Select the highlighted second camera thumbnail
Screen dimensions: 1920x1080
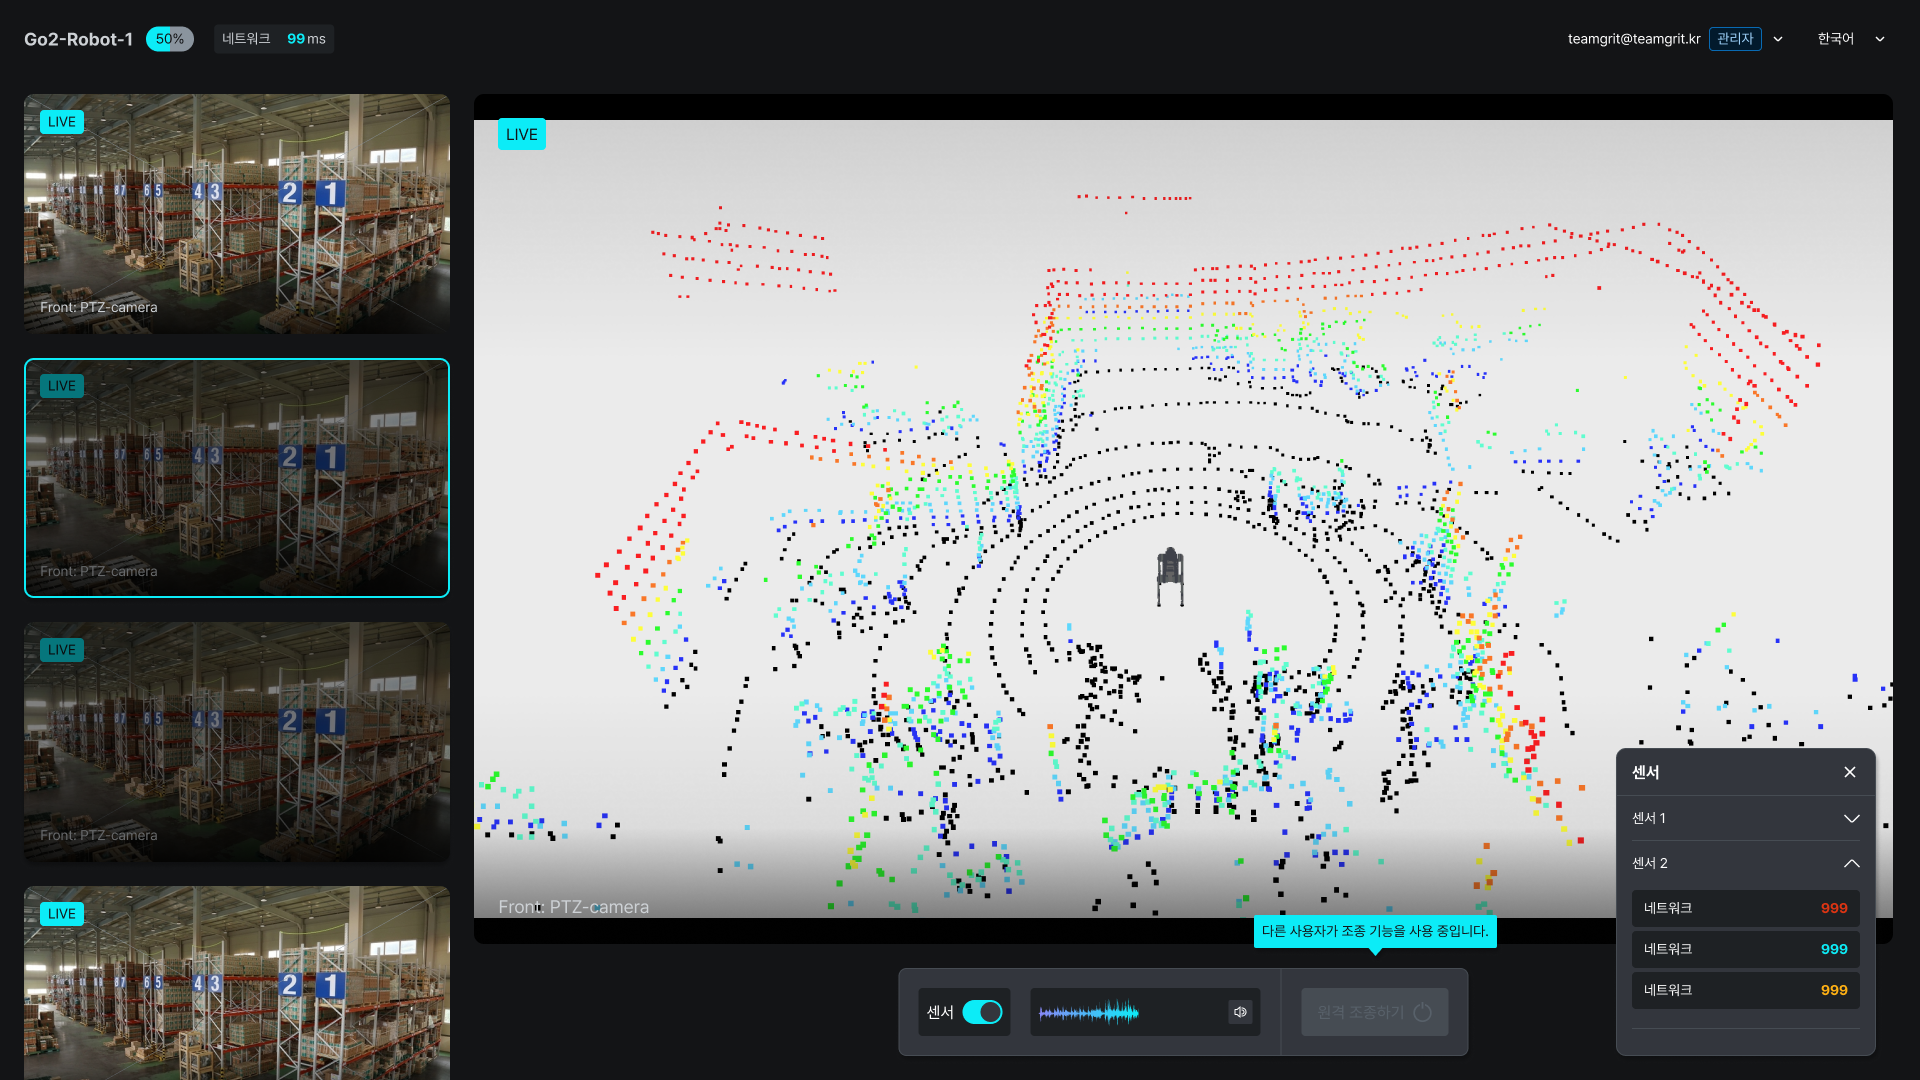[x=237, y=478]
